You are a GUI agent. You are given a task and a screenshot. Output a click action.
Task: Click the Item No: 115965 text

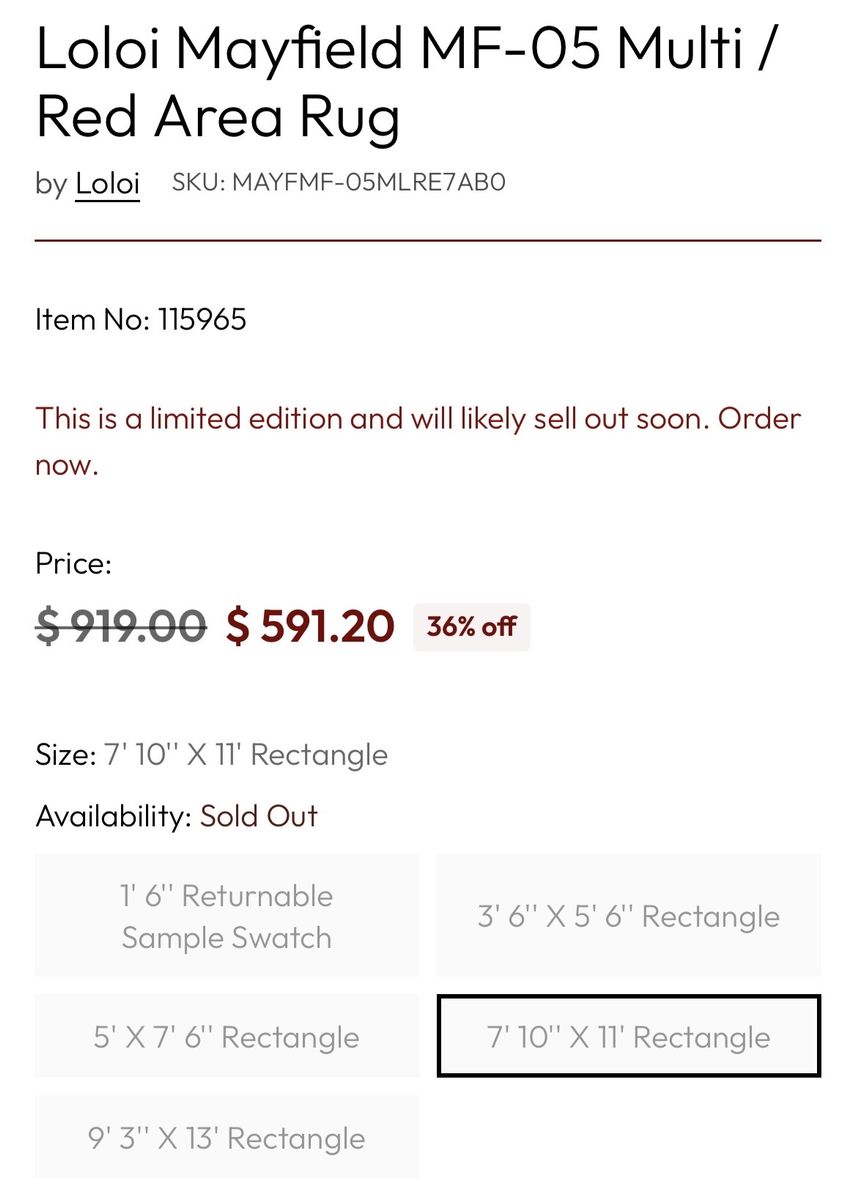(x=141, y=320)
